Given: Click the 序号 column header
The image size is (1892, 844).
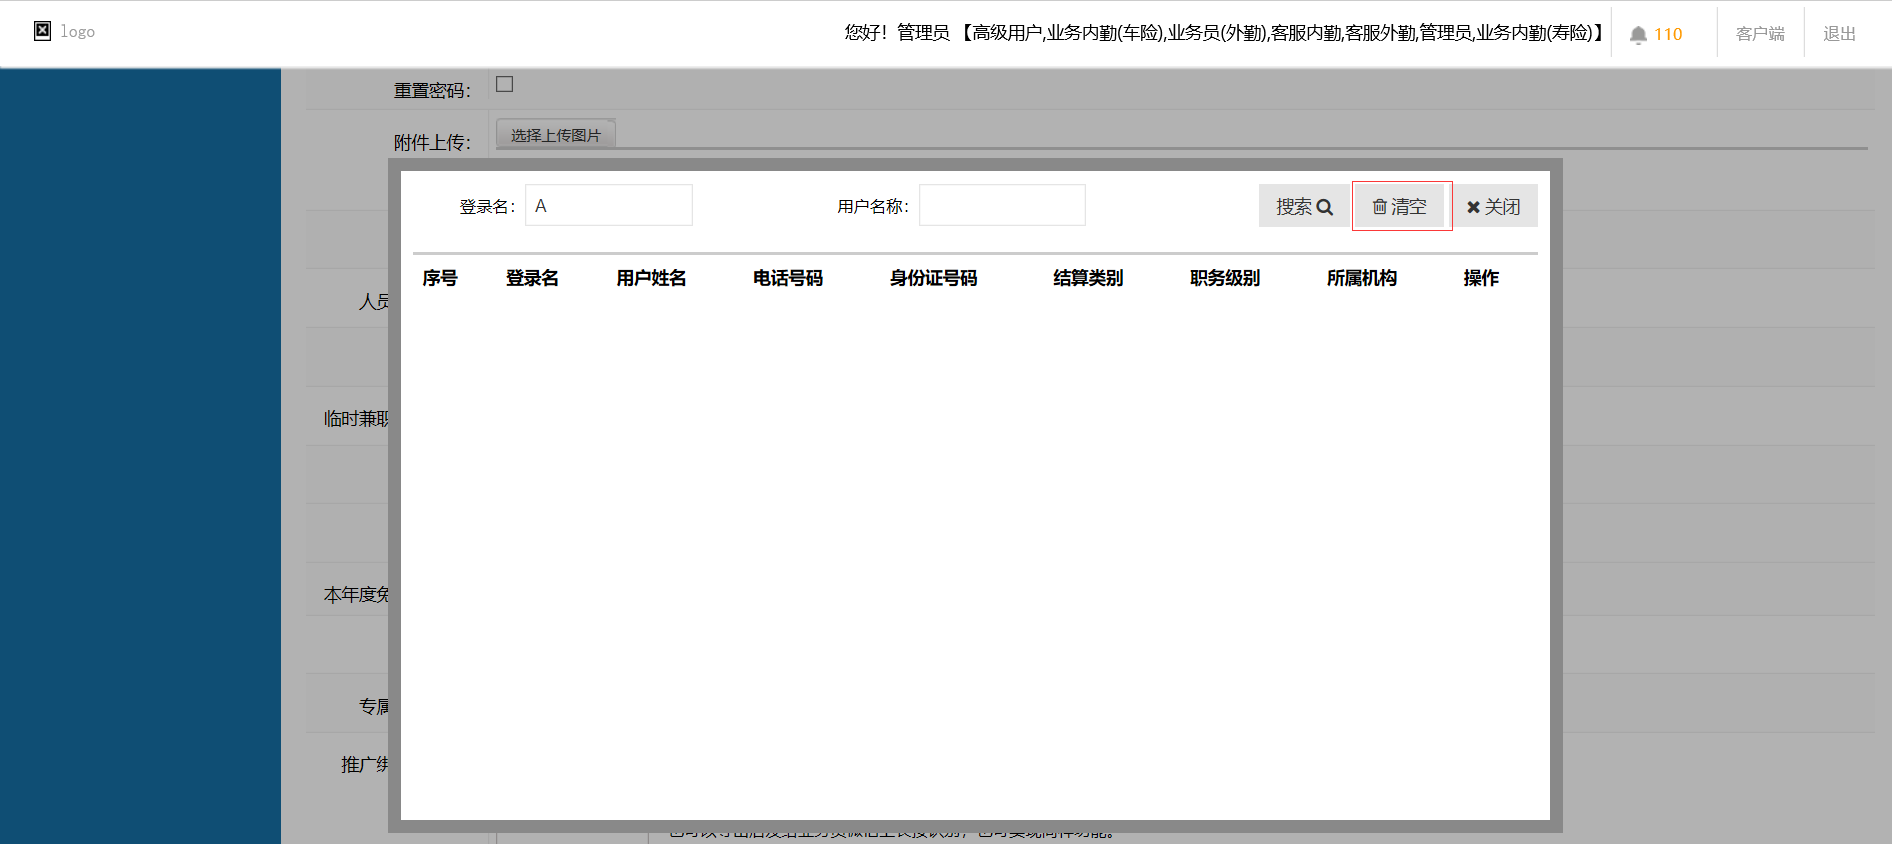Looking at the screenshot, I should 440,278.
